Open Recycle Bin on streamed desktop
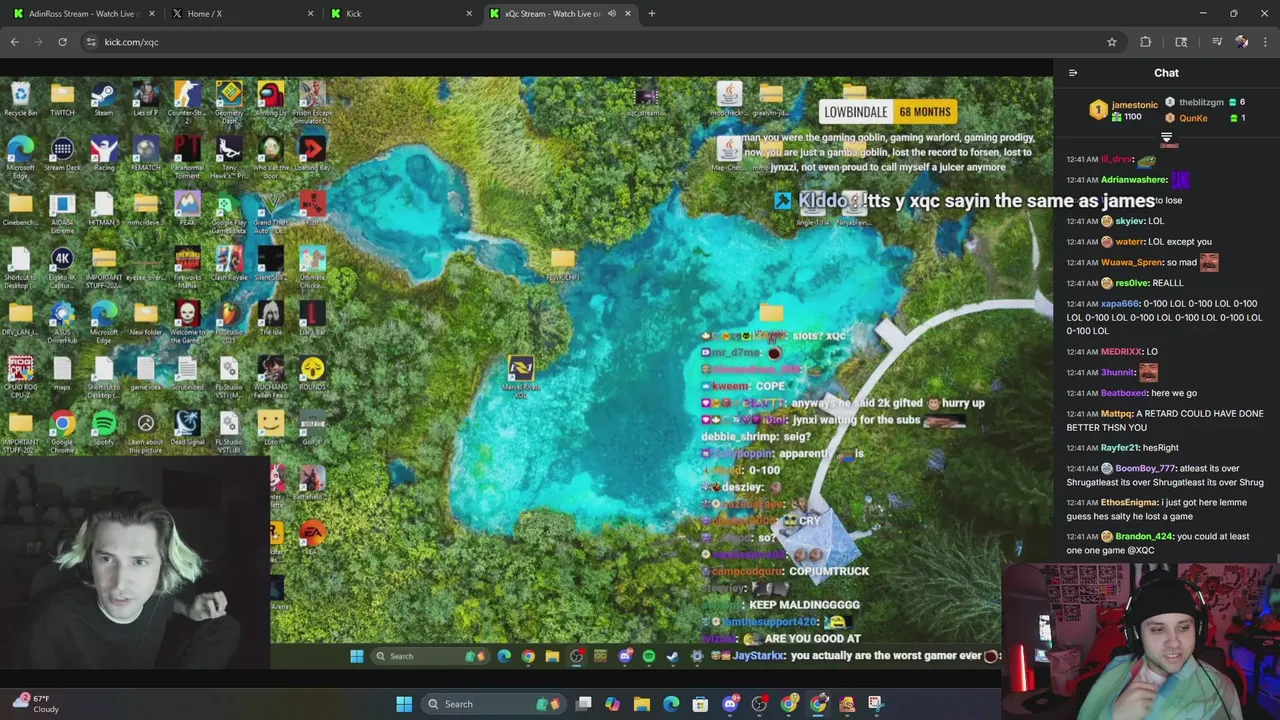1280x720 pixels. click(20, 99)
